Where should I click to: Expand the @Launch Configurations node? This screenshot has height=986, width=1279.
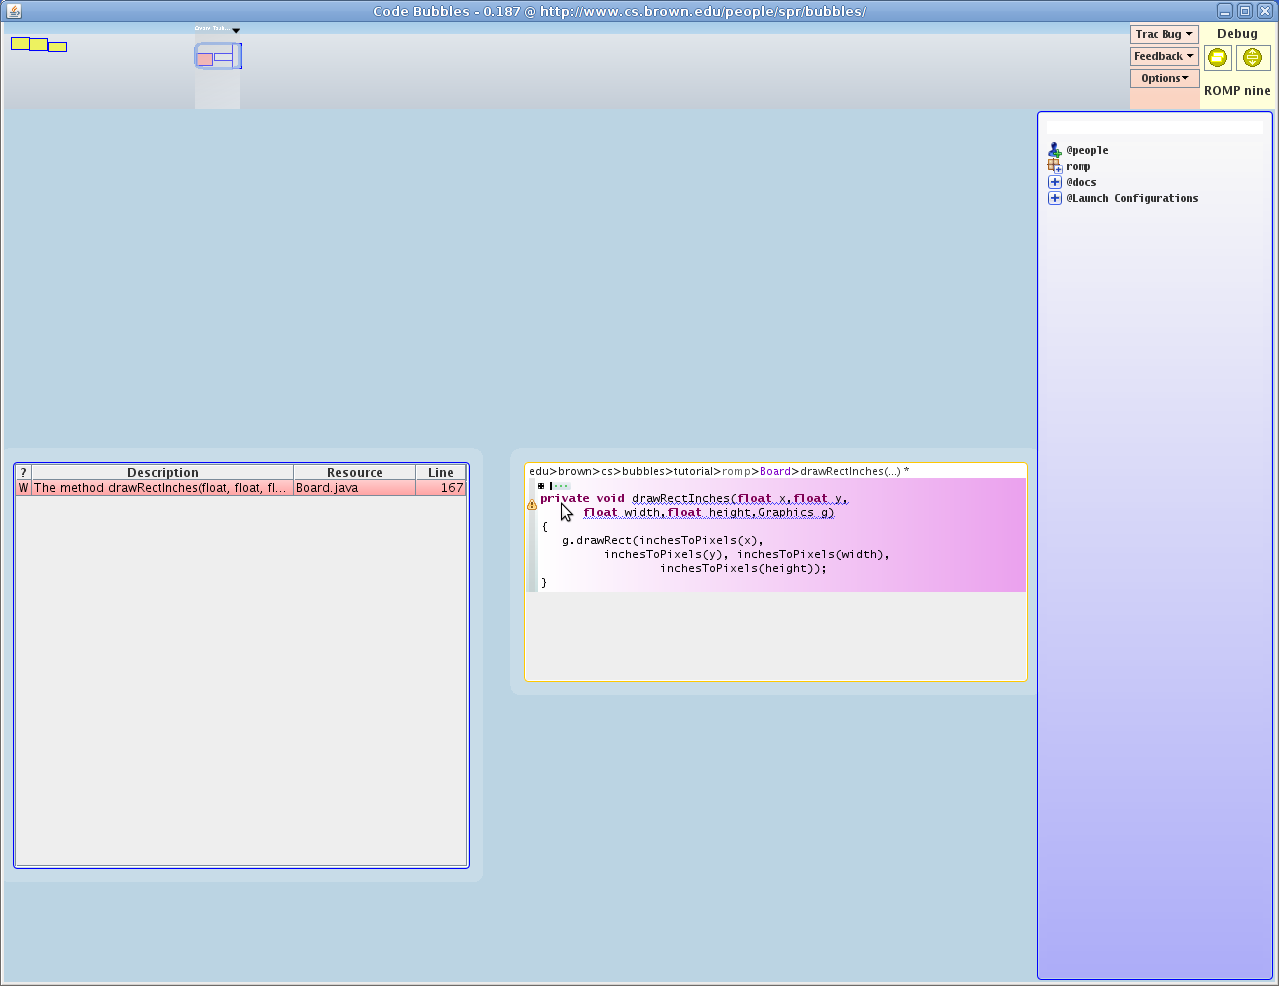pos(1054,198)
